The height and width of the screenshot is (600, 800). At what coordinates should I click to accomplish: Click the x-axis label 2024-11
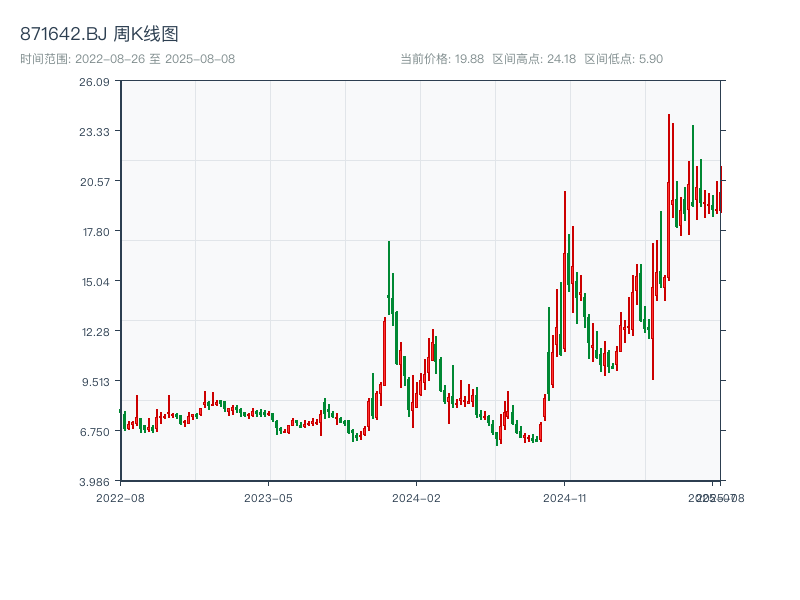click(x=565, y=498)
